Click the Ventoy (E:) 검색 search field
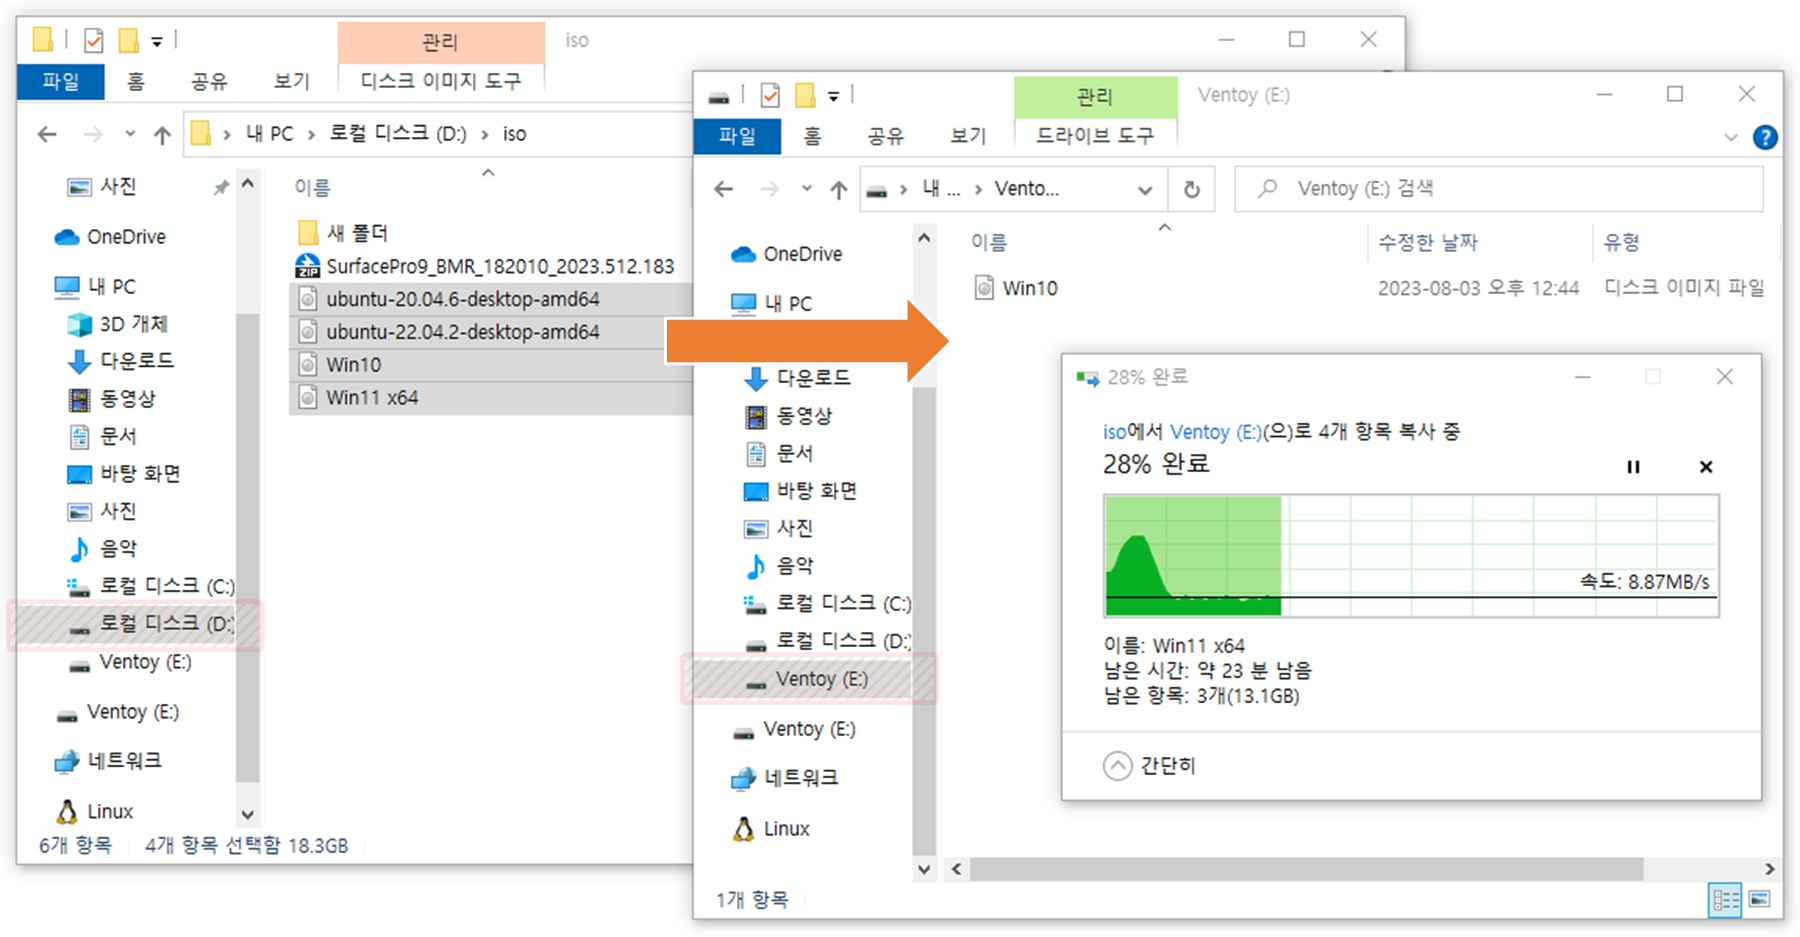 pyautogui.click(x=1499, y=189)
